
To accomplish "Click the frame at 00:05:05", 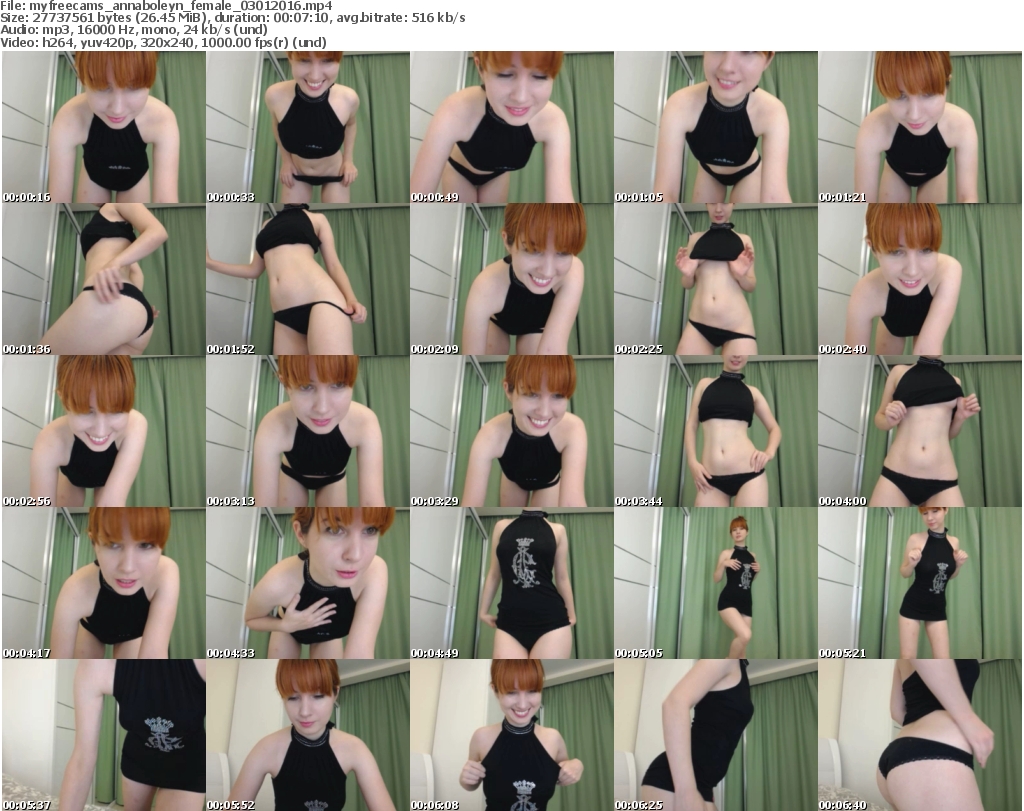I will click(x=716, y=583).
